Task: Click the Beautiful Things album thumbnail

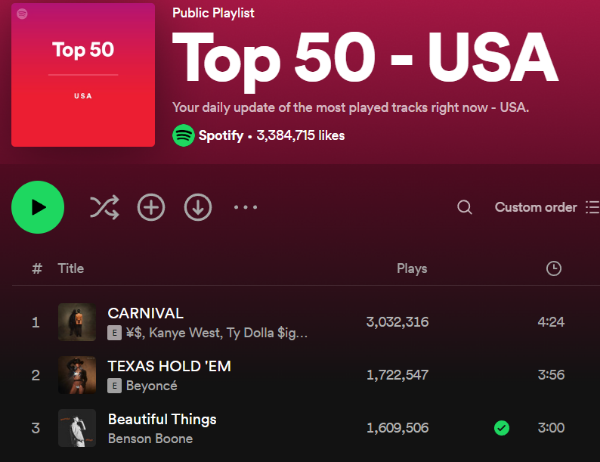Action: pyautogui.click(x=77, y=428)
